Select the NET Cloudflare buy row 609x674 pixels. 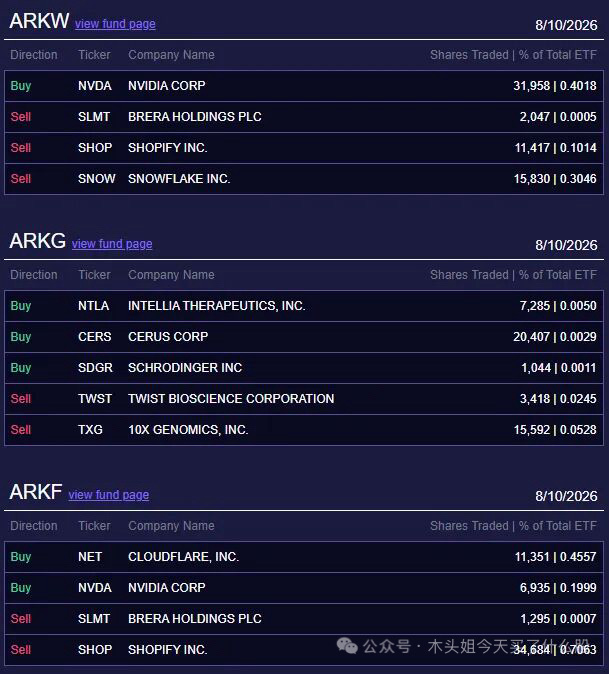click(x=304, y=557)
